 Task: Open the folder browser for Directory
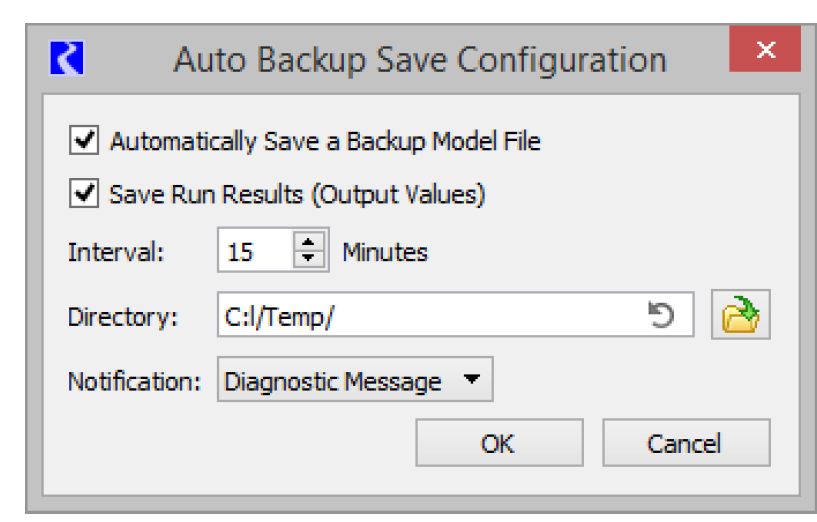coord(741,317)
